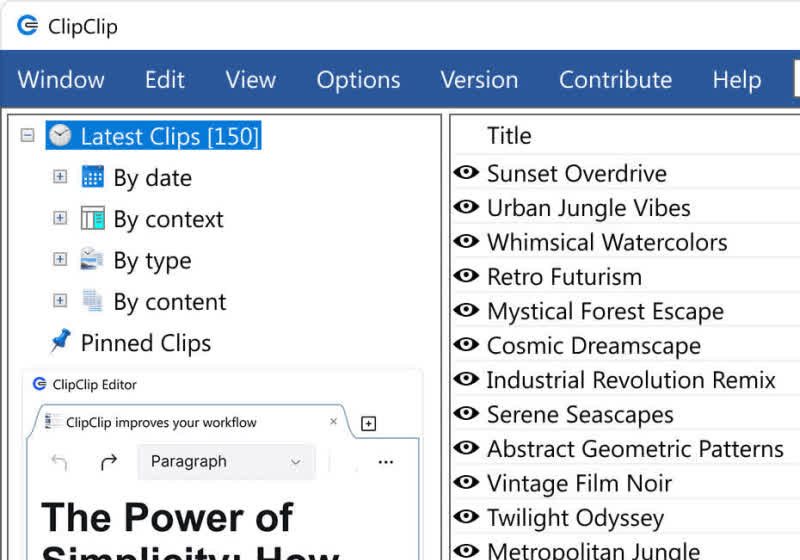
Task: Click the pushpin icon for Pinned Clips
Action: pos(61,342)
